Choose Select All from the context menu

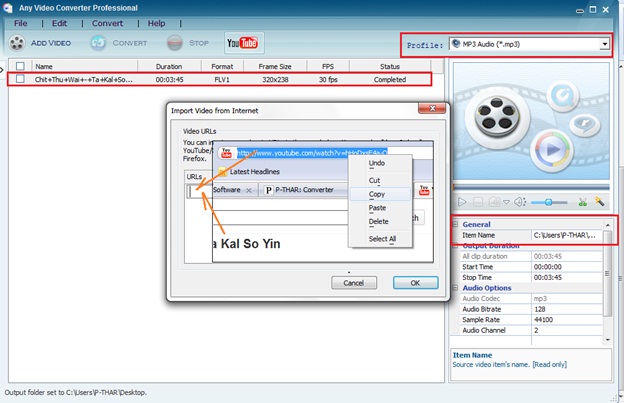click(380, 239)
